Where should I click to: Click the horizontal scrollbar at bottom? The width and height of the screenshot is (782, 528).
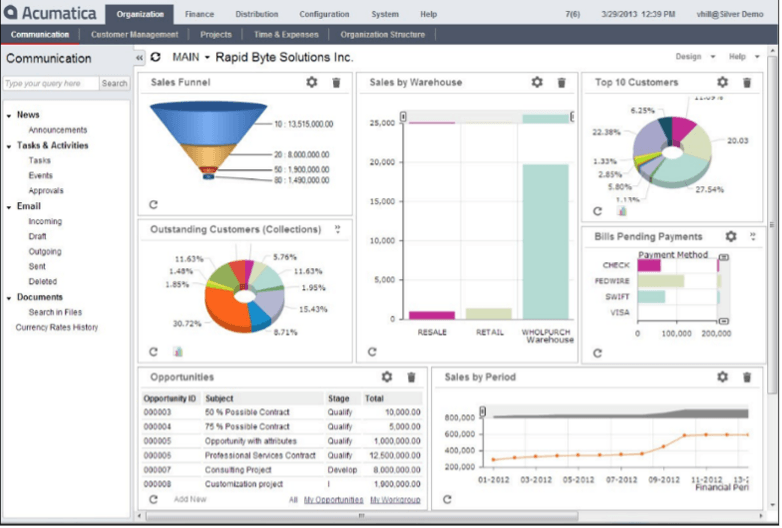tap(361, 516)
